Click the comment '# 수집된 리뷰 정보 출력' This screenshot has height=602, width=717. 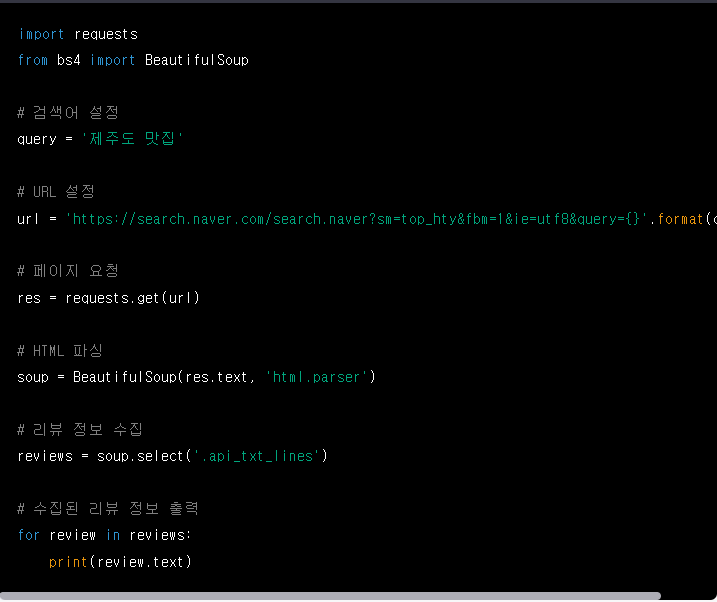[x=108, y=508]
